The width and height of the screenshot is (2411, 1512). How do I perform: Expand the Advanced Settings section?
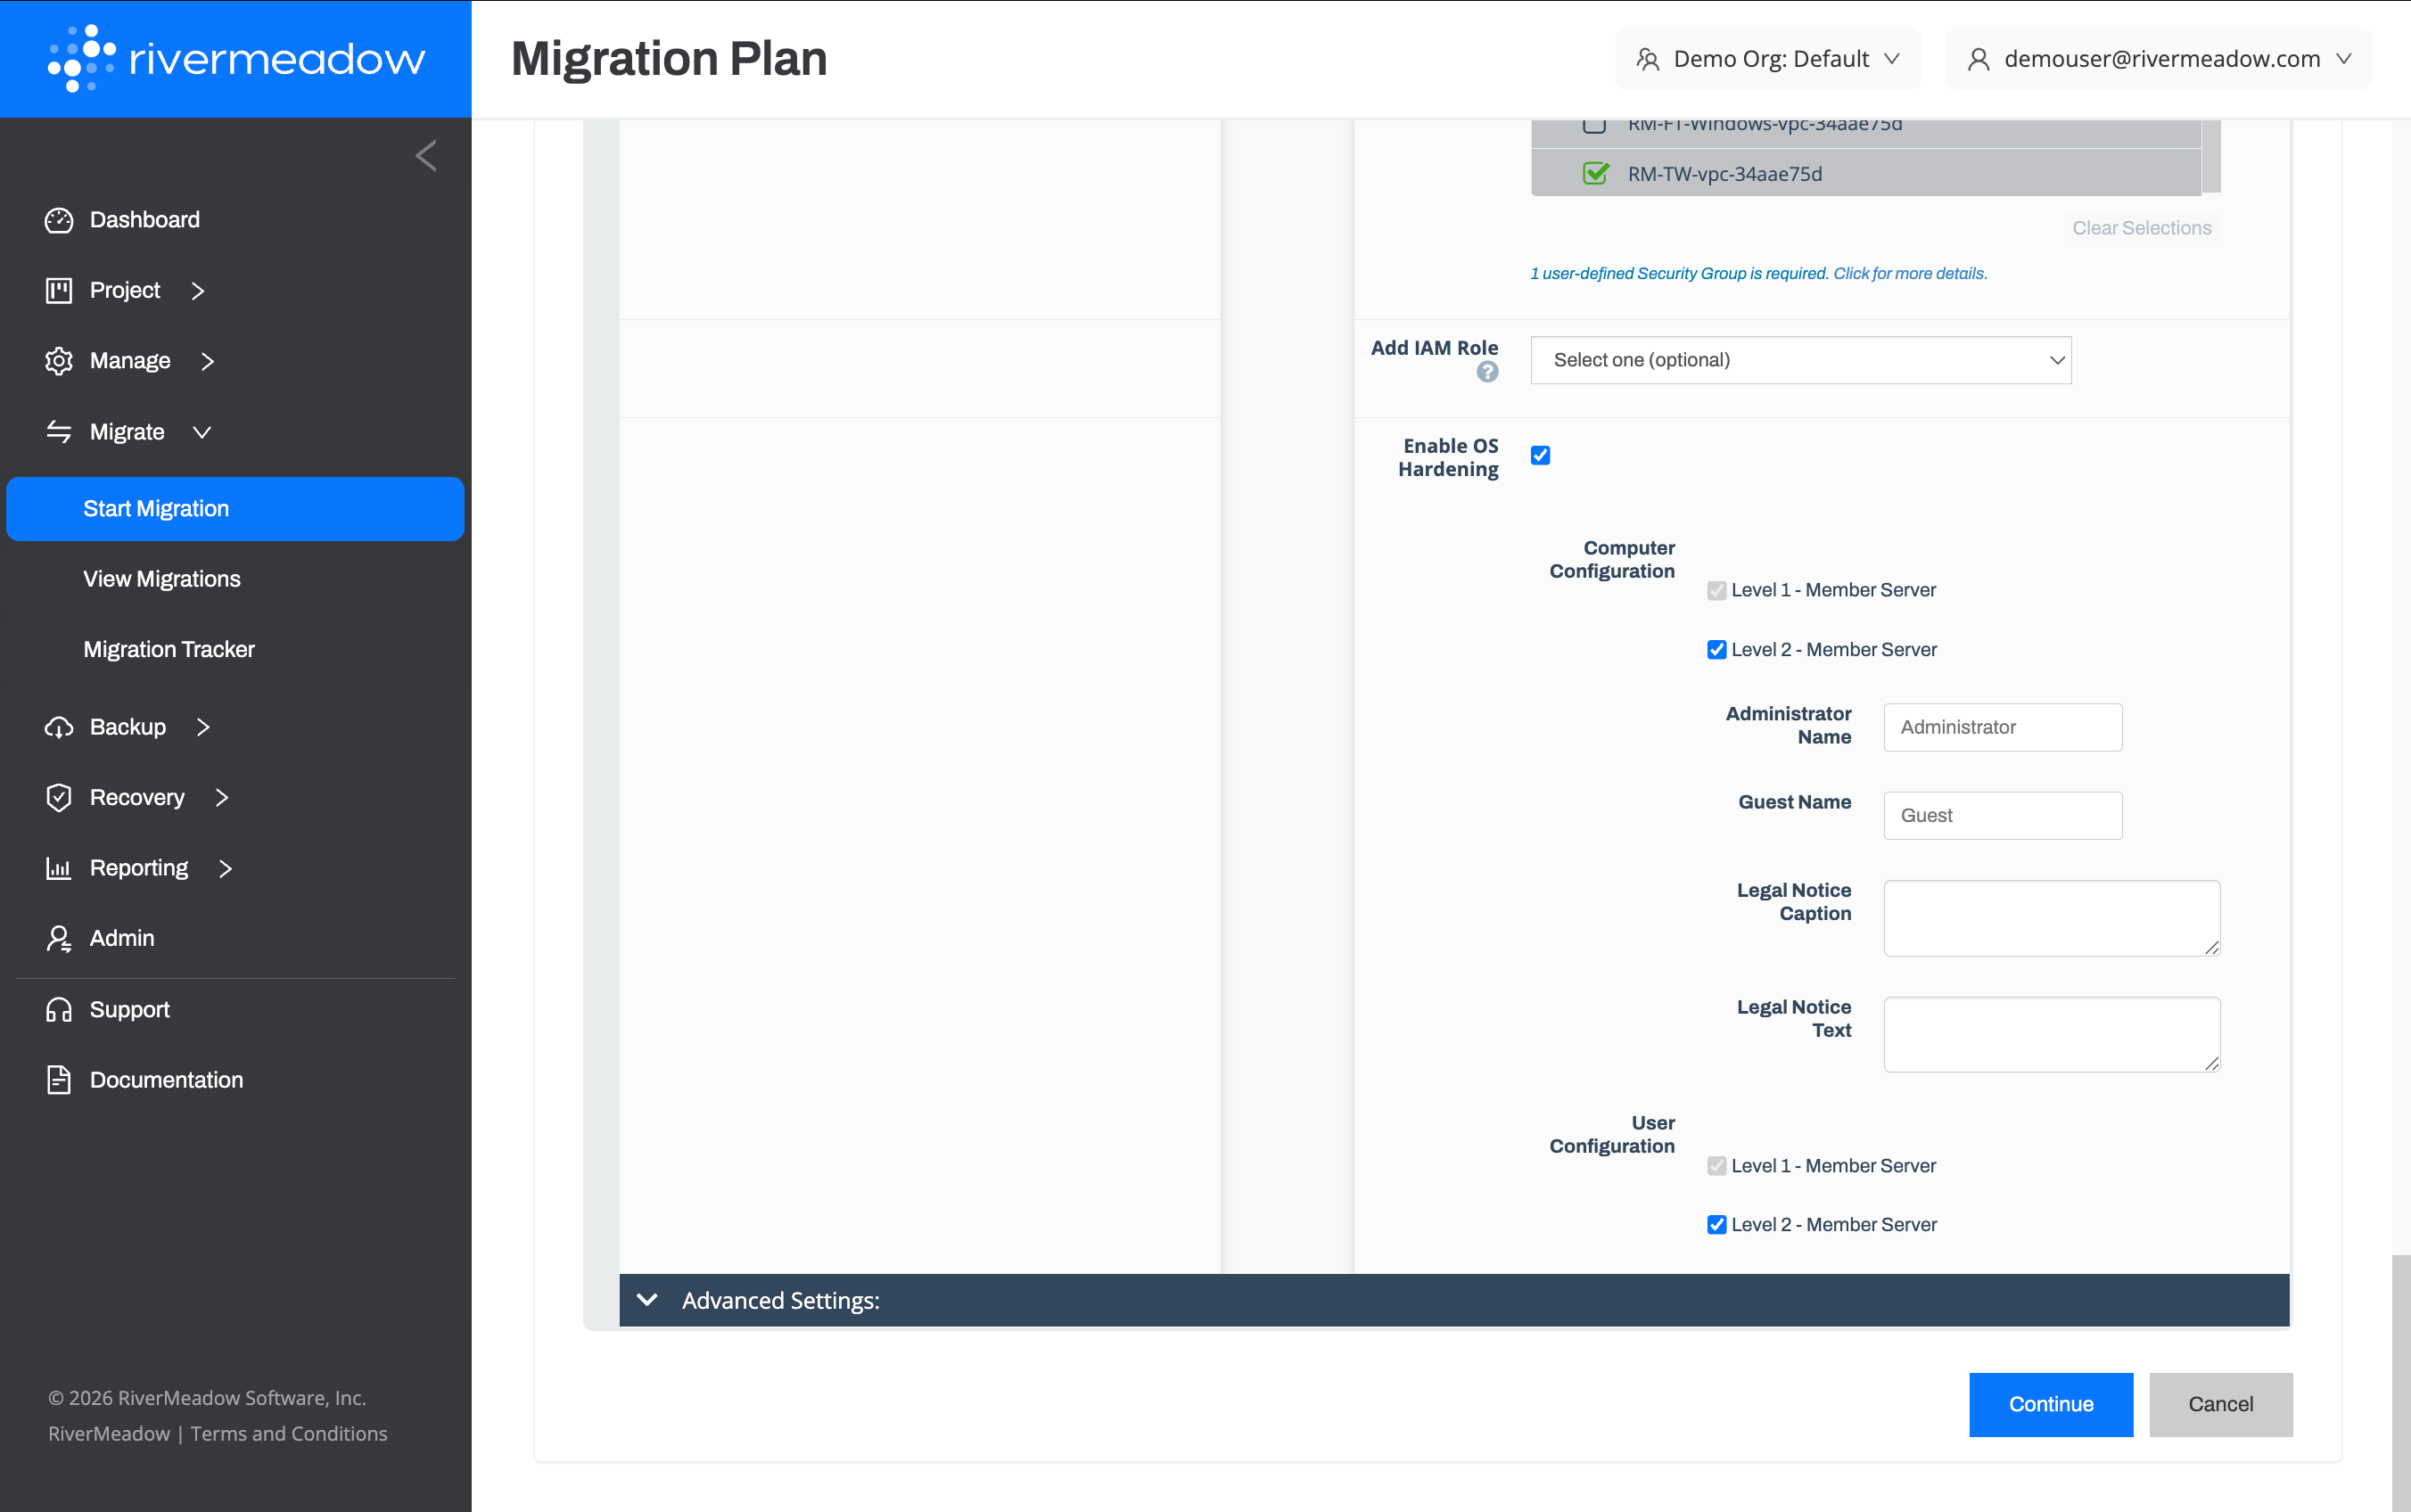pos(780,1300)
